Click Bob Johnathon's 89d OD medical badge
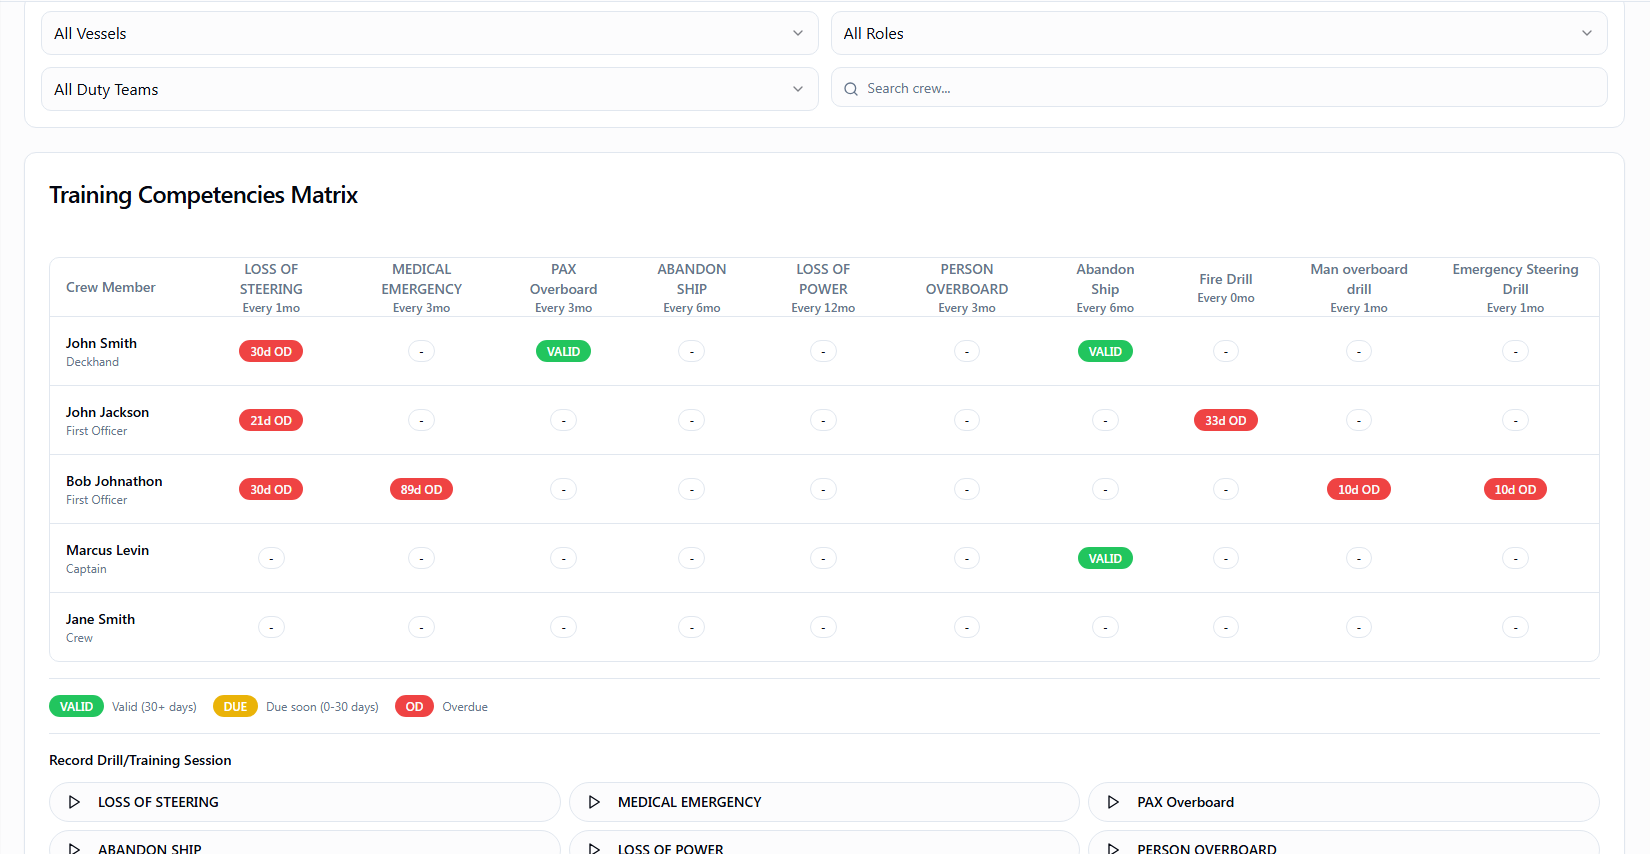 point(421,490)
